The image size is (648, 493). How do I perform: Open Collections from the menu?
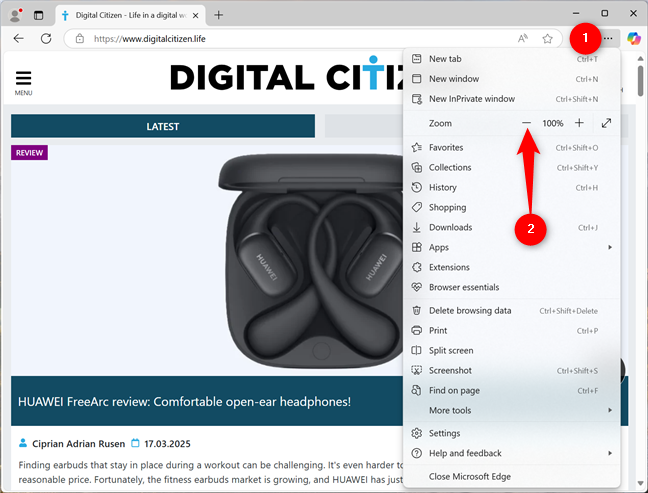point(512,167)
